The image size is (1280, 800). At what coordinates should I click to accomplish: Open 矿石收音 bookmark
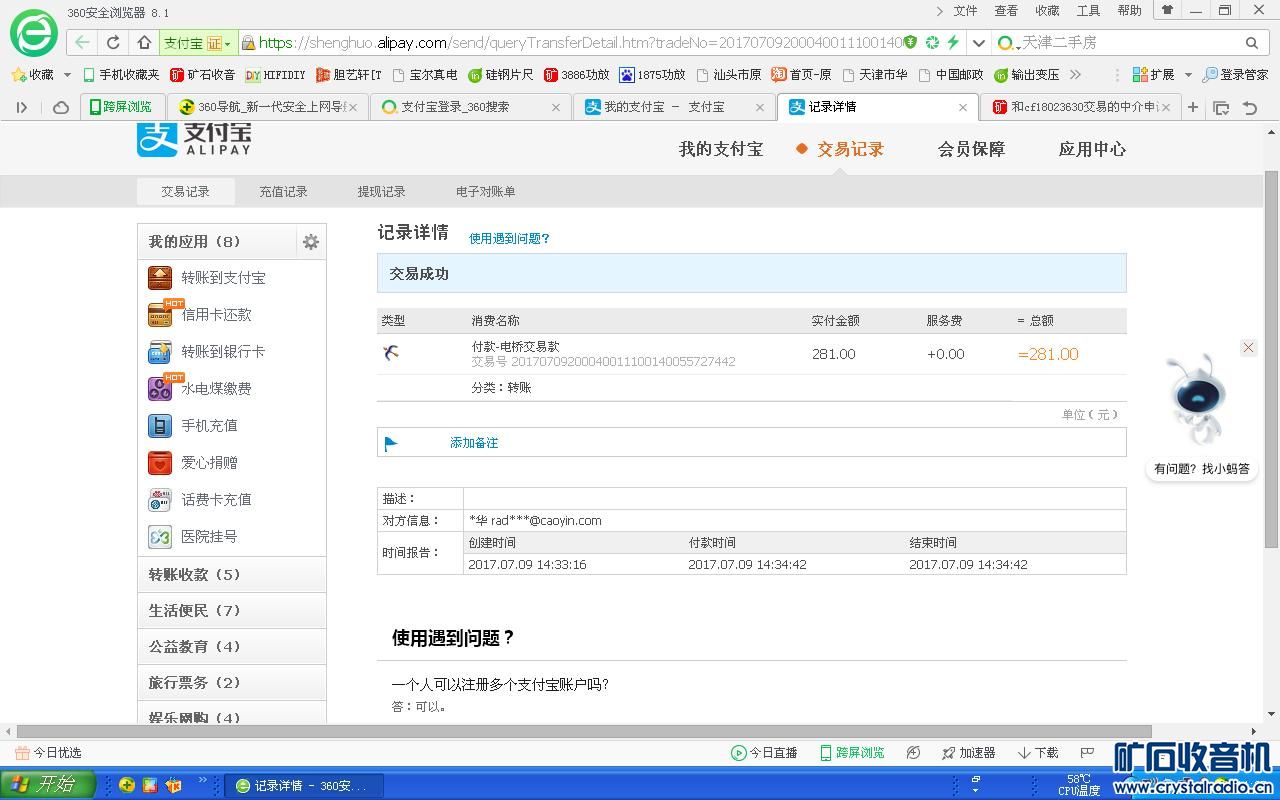tap(203, 75)
